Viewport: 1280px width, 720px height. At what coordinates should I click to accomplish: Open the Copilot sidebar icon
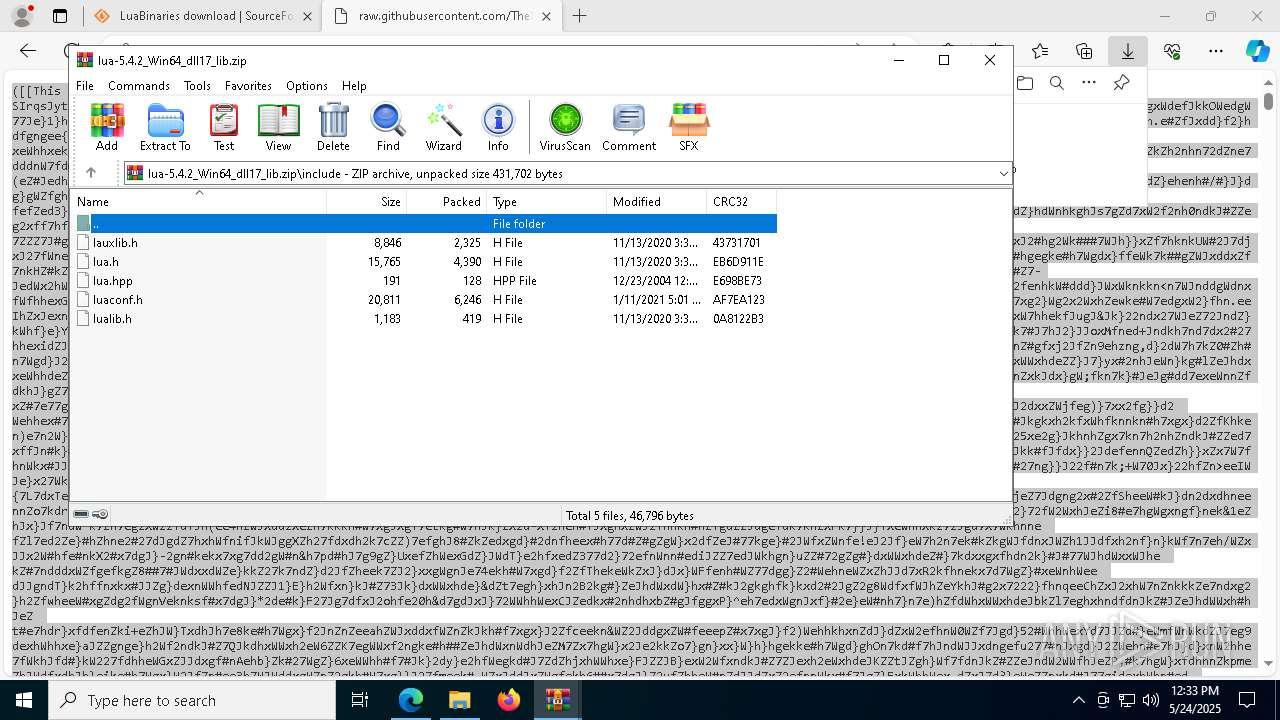pos(1257,51)
